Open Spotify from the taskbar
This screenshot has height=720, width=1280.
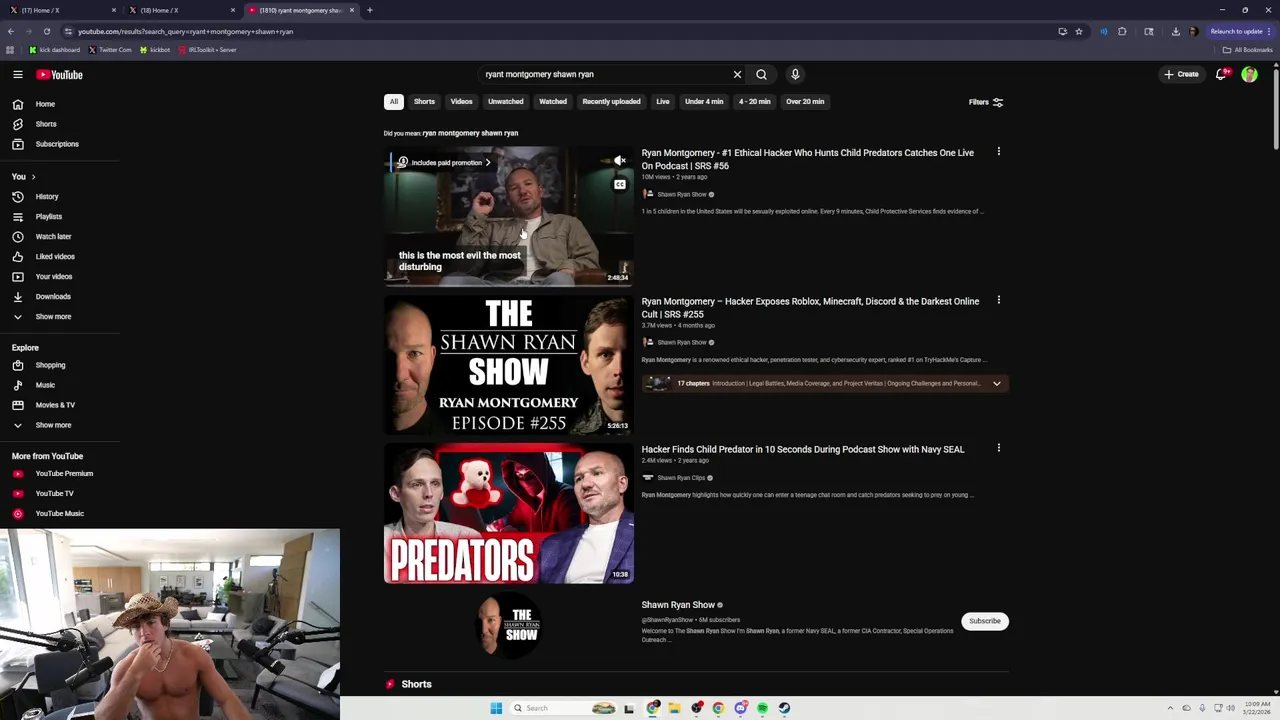(762, 708)
